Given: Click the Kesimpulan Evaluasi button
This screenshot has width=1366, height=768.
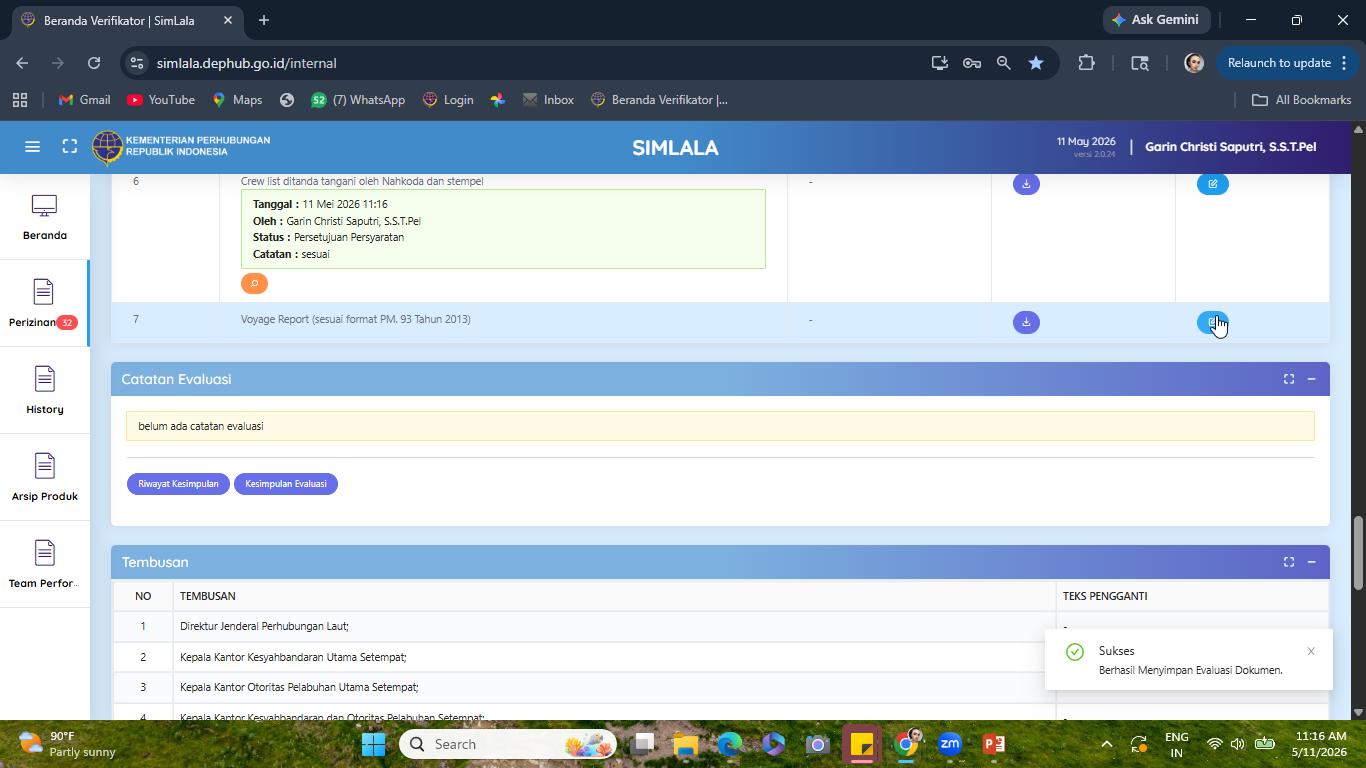Looking at the screenshot, I should (x=286, y=484).
